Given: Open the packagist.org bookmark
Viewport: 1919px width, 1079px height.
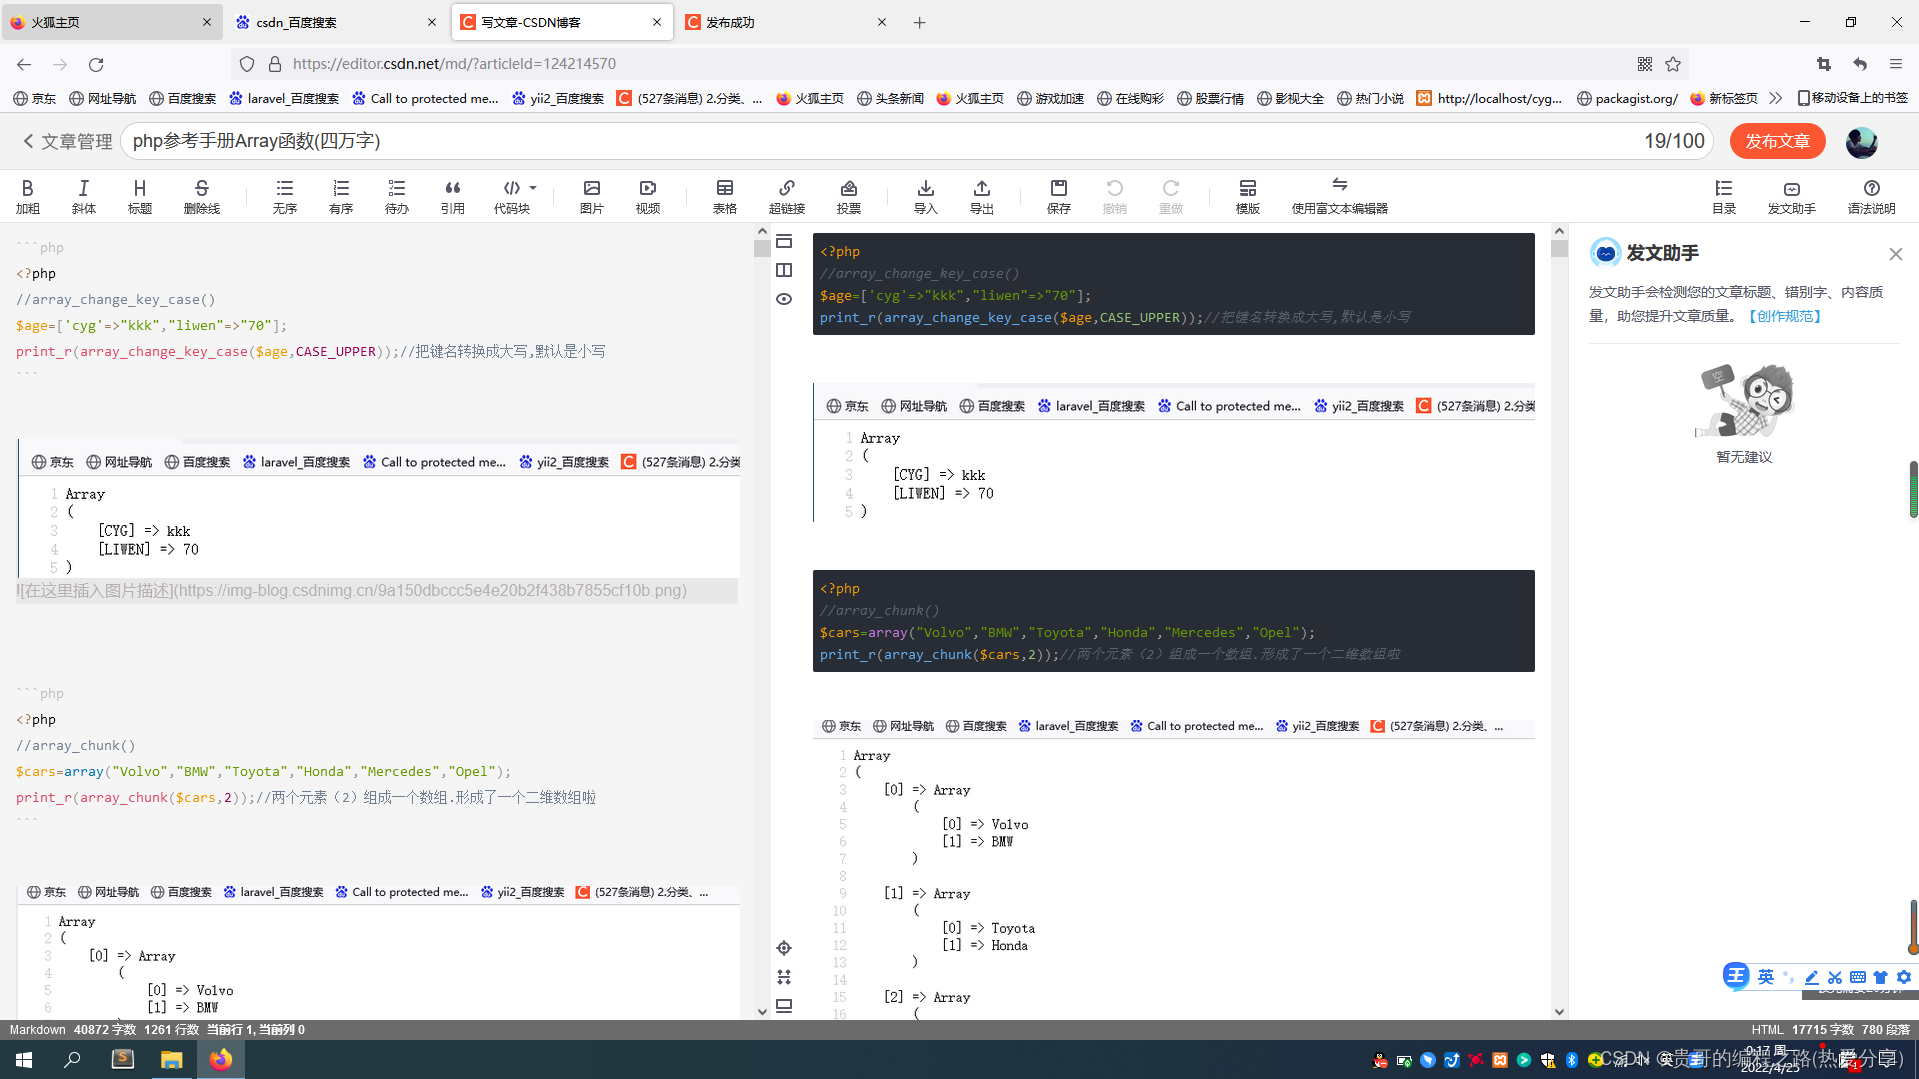Looking at the screenshot, I should tap(1627, 98).
